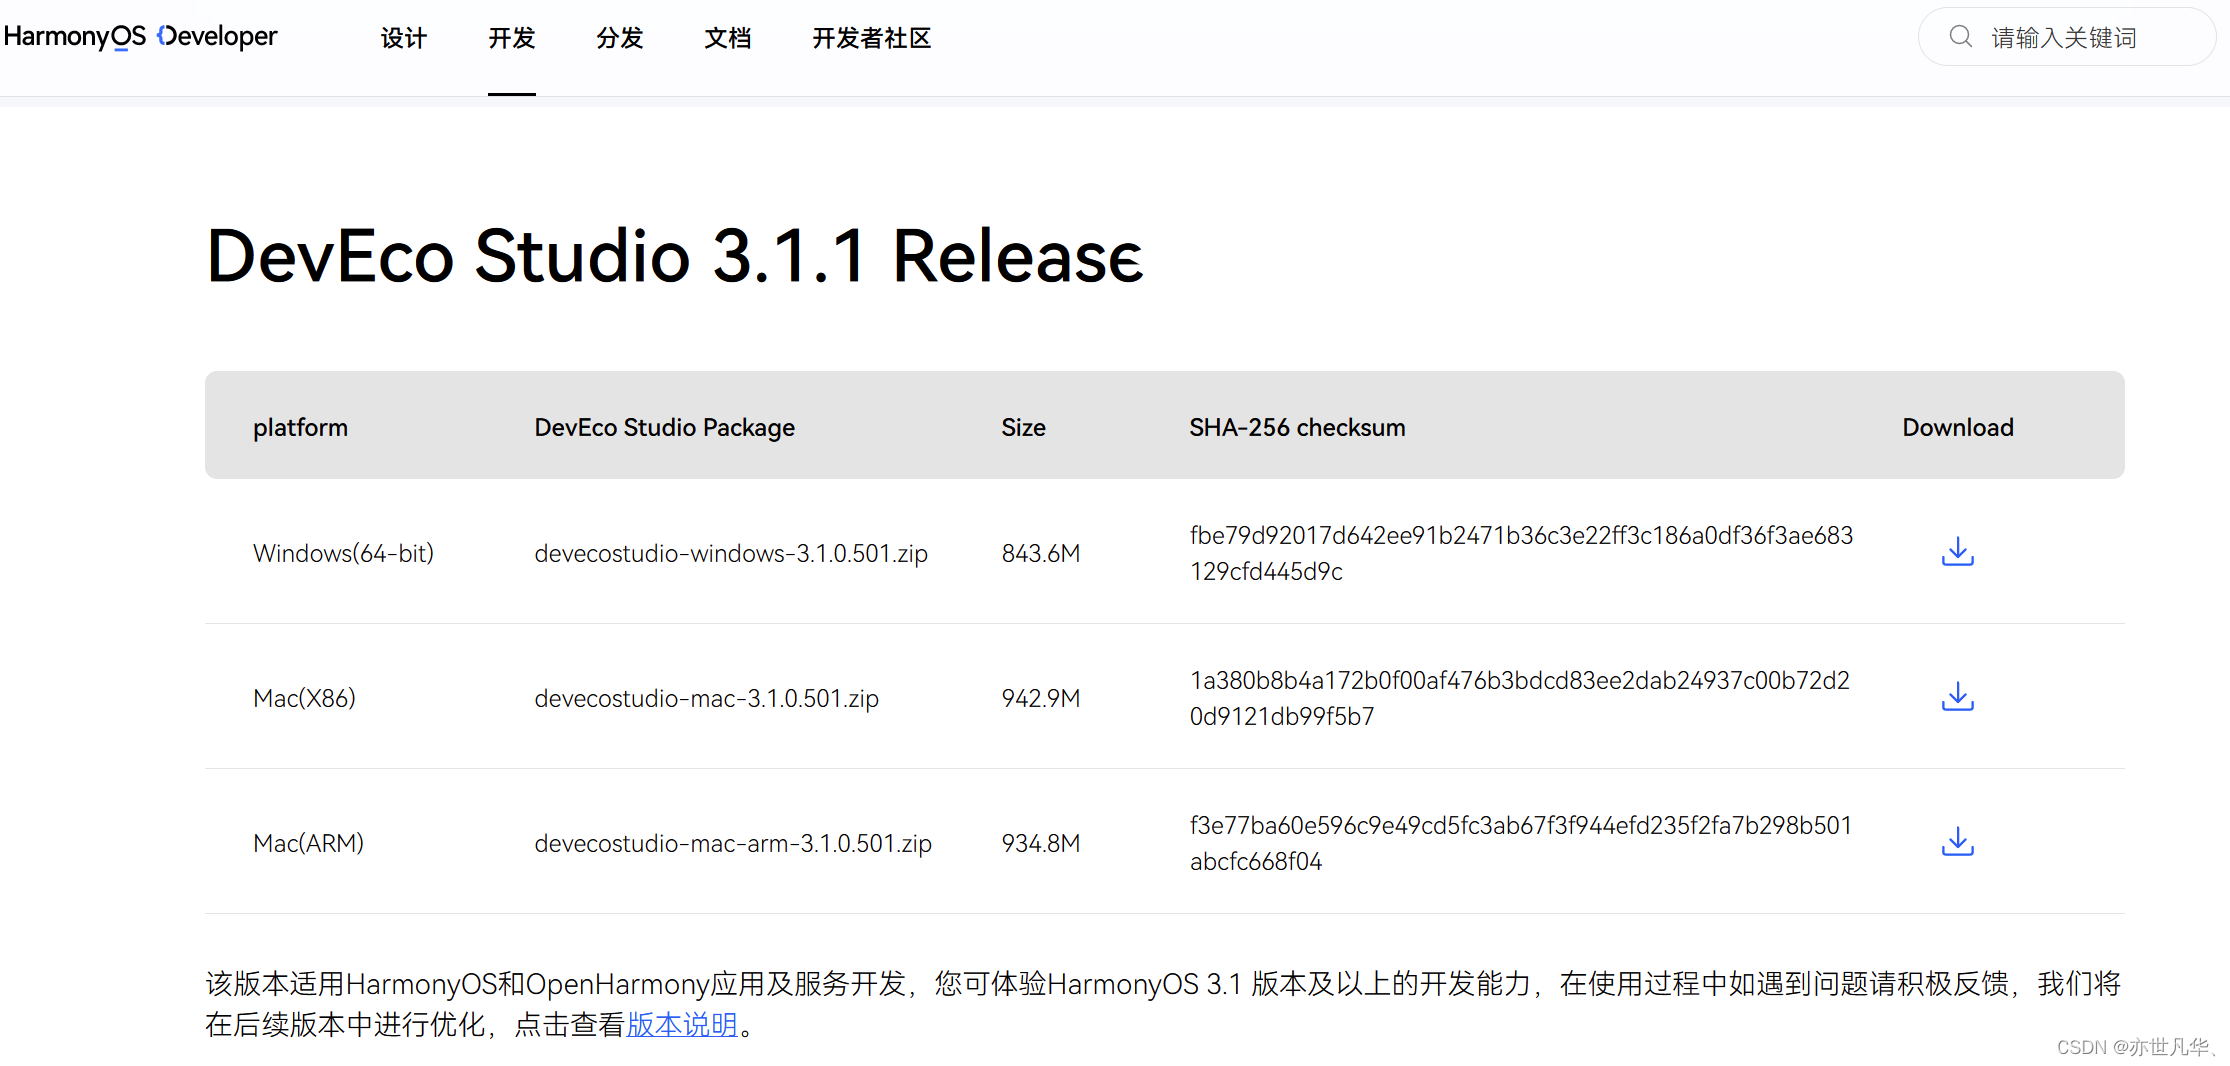
Task: Click the 942.9M size value
Action: [1041, 698]
